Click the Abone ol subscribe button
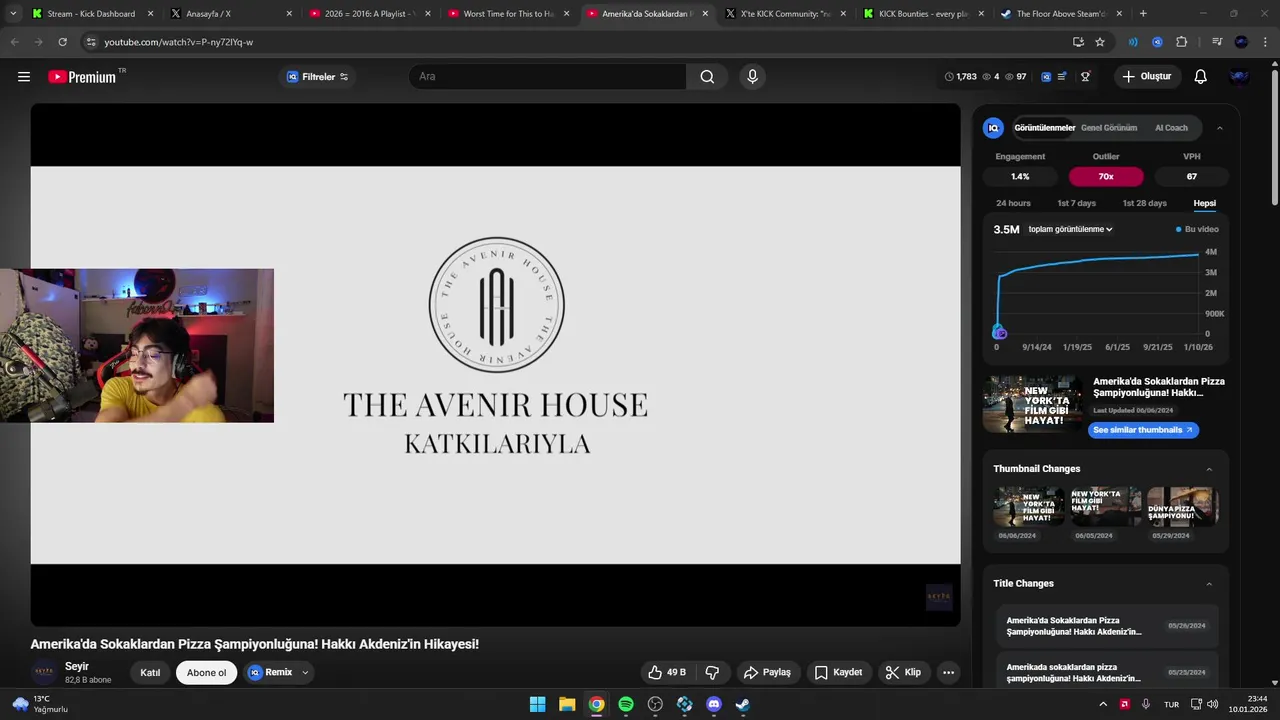This screenshot has height=720, width=1280. click(207, 672)
